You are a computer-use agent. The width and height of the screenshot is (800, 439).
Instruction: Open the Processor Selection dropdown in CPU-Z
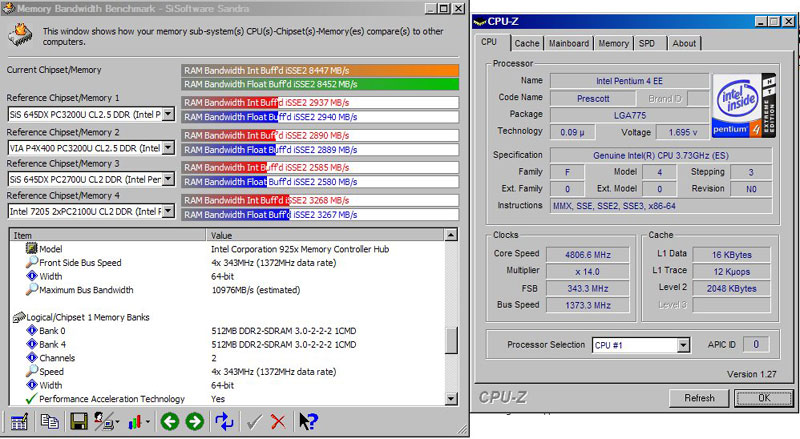tap(683, 346)
